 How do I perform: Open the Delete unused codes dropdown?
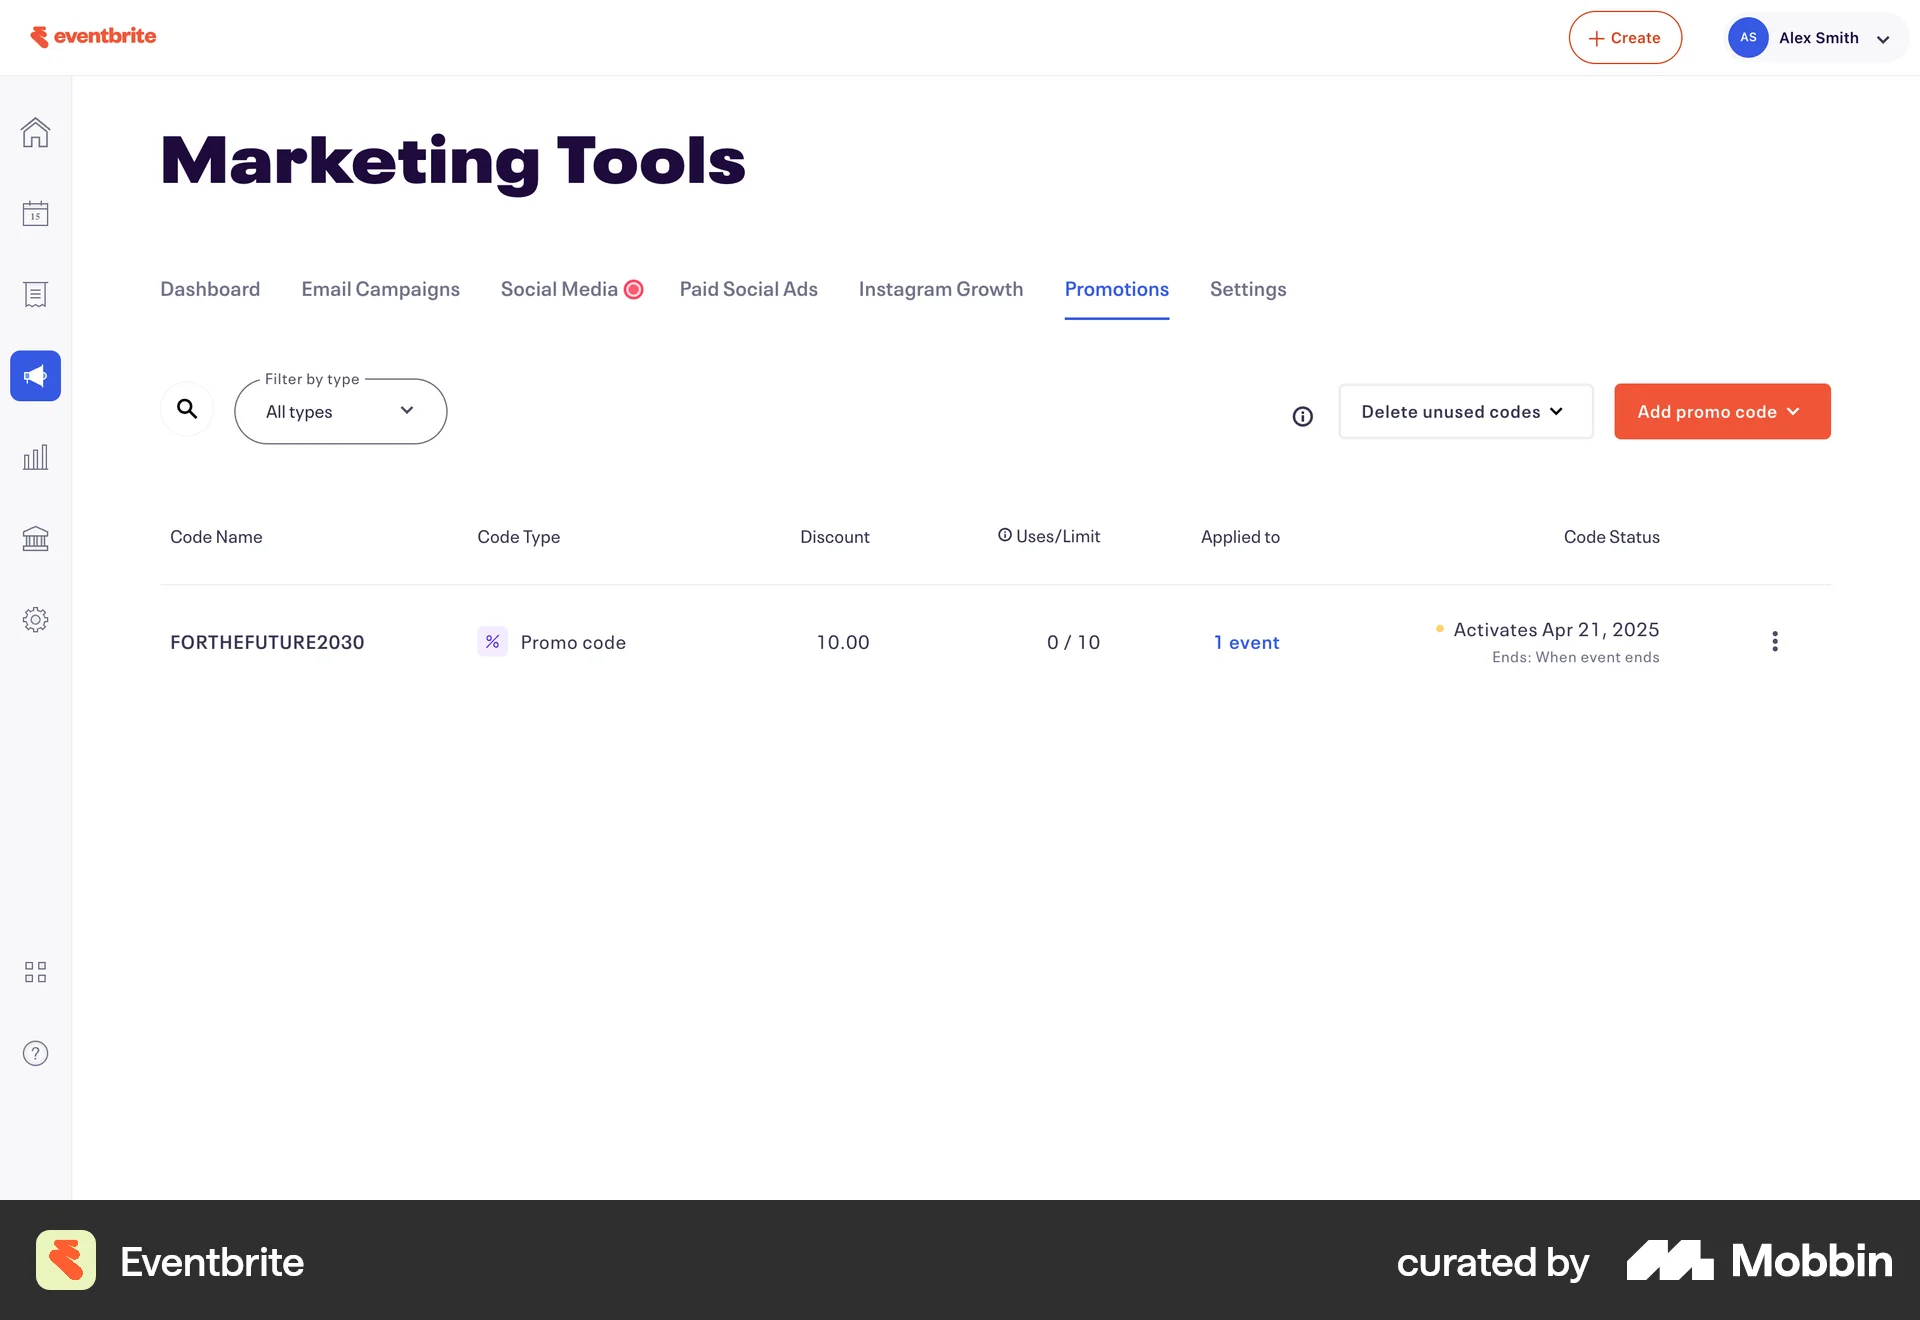point(1465,411)
